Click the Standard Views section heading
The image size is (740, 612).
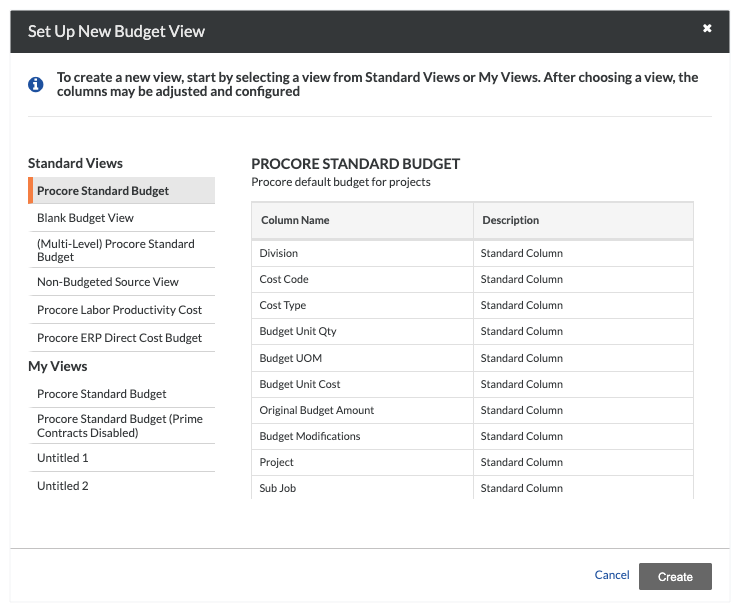pos(75,163)
